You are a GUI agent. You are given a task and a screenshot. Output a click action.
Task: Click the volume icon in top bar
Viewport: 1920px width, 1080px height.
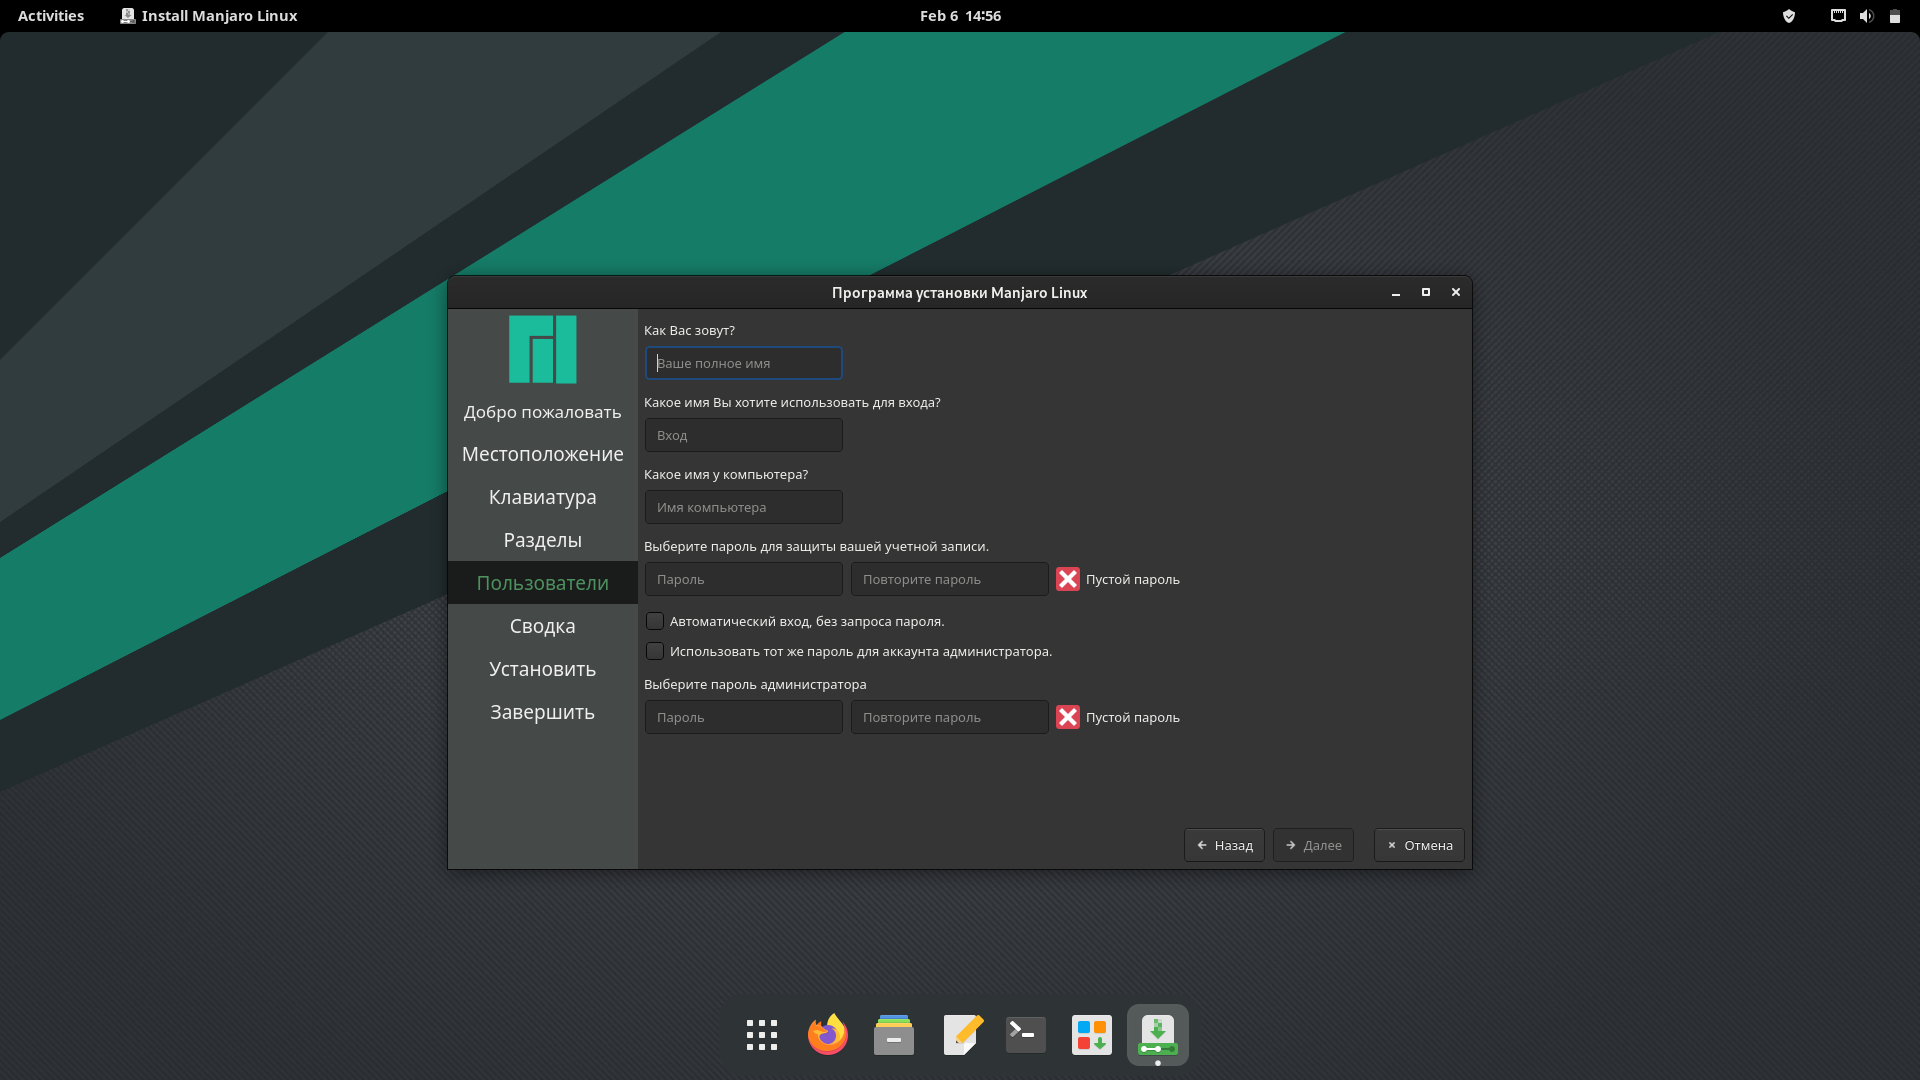(x=1866, y=16)
